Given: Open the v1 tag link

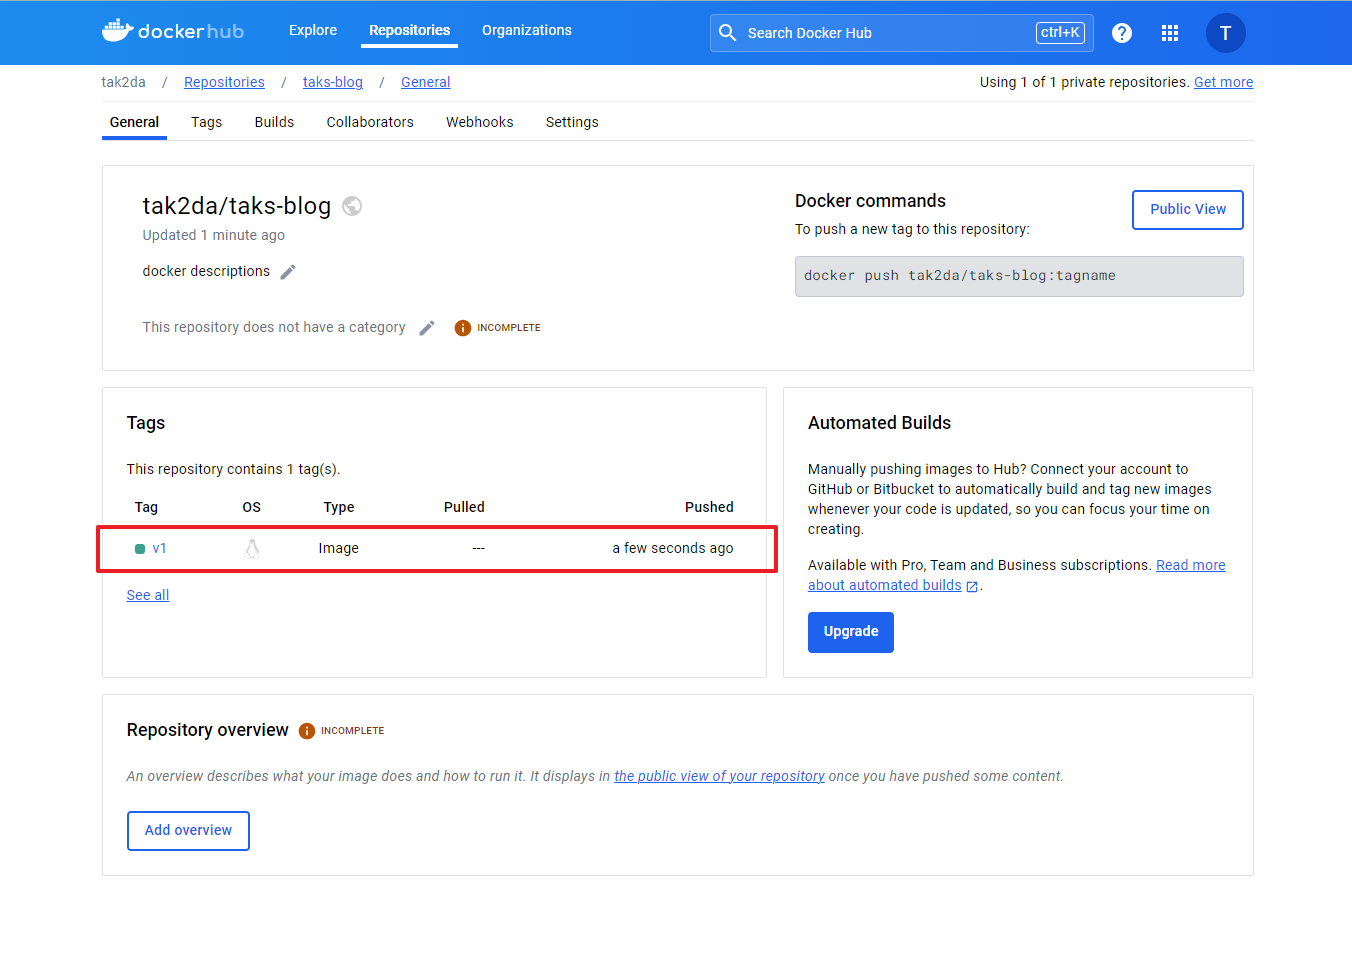Looking at the screenshot, I should coord(160,549).
